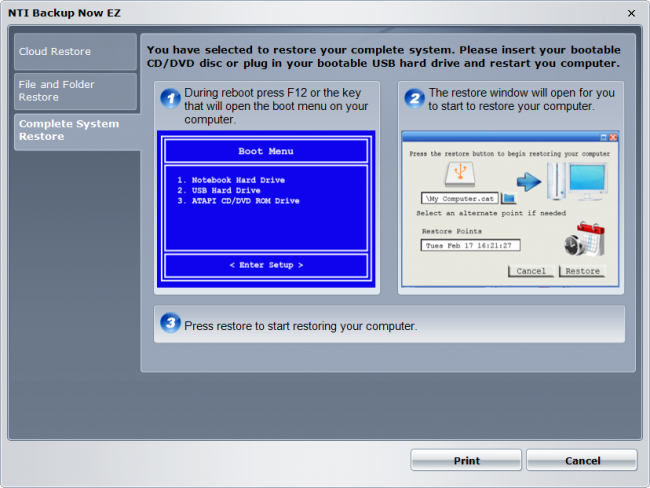
Task: Click the restore window illustration thumbnail
Action: [x=510, y=209]
